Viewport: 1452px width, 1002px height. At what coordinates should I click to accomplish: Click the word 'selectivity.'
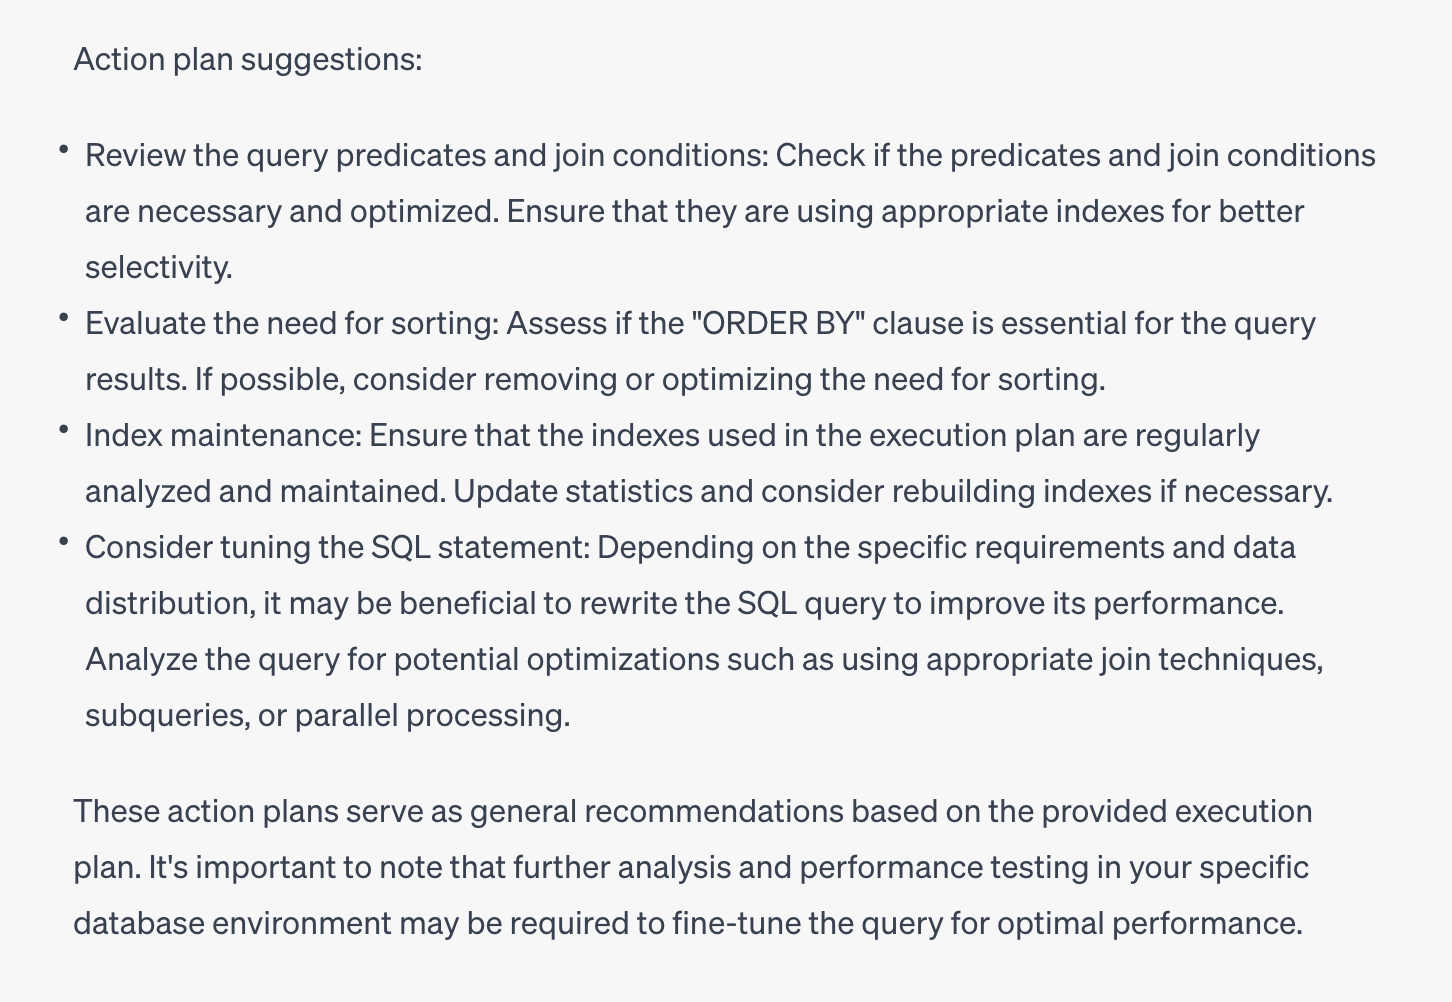pos(158,268)
